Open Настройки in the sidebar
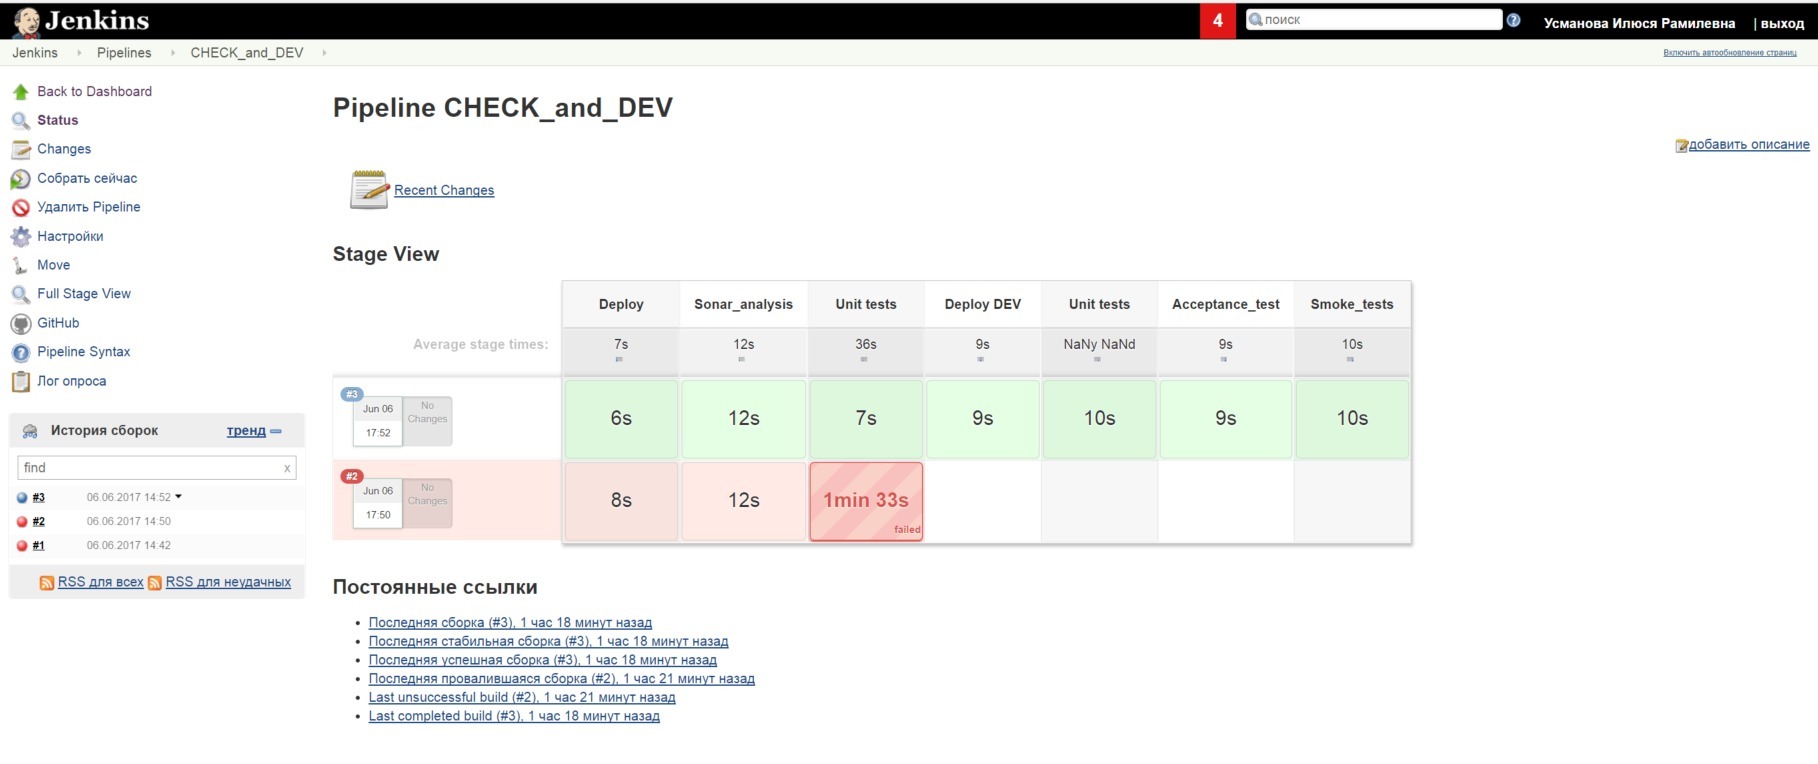 (x=70, y=236)
